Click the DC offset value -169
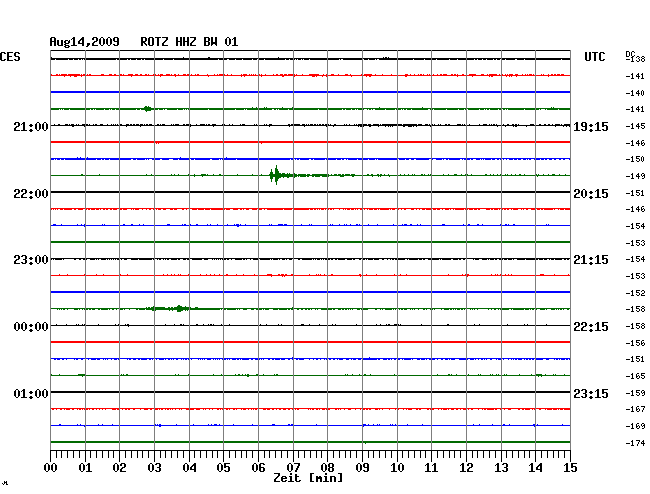Screen dimensions: 650x494 [x=635, y=426]
